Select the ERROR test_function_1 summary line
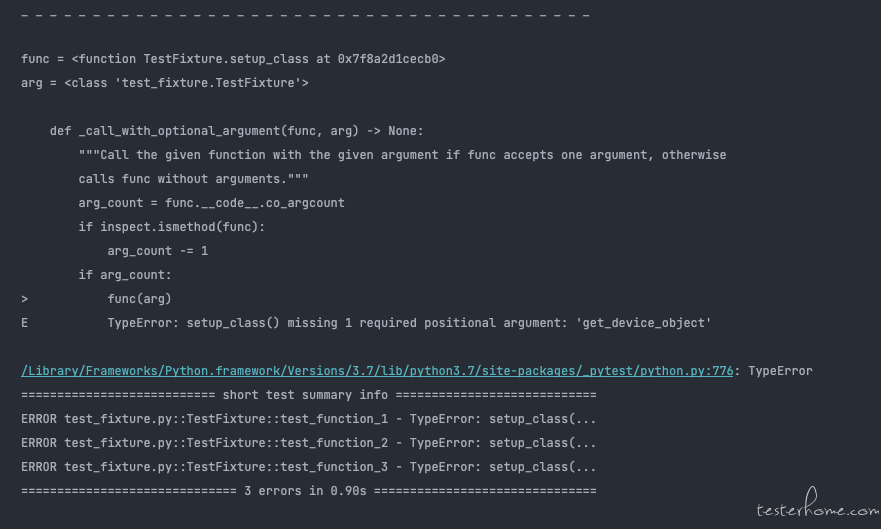 [x=308, y=419]
